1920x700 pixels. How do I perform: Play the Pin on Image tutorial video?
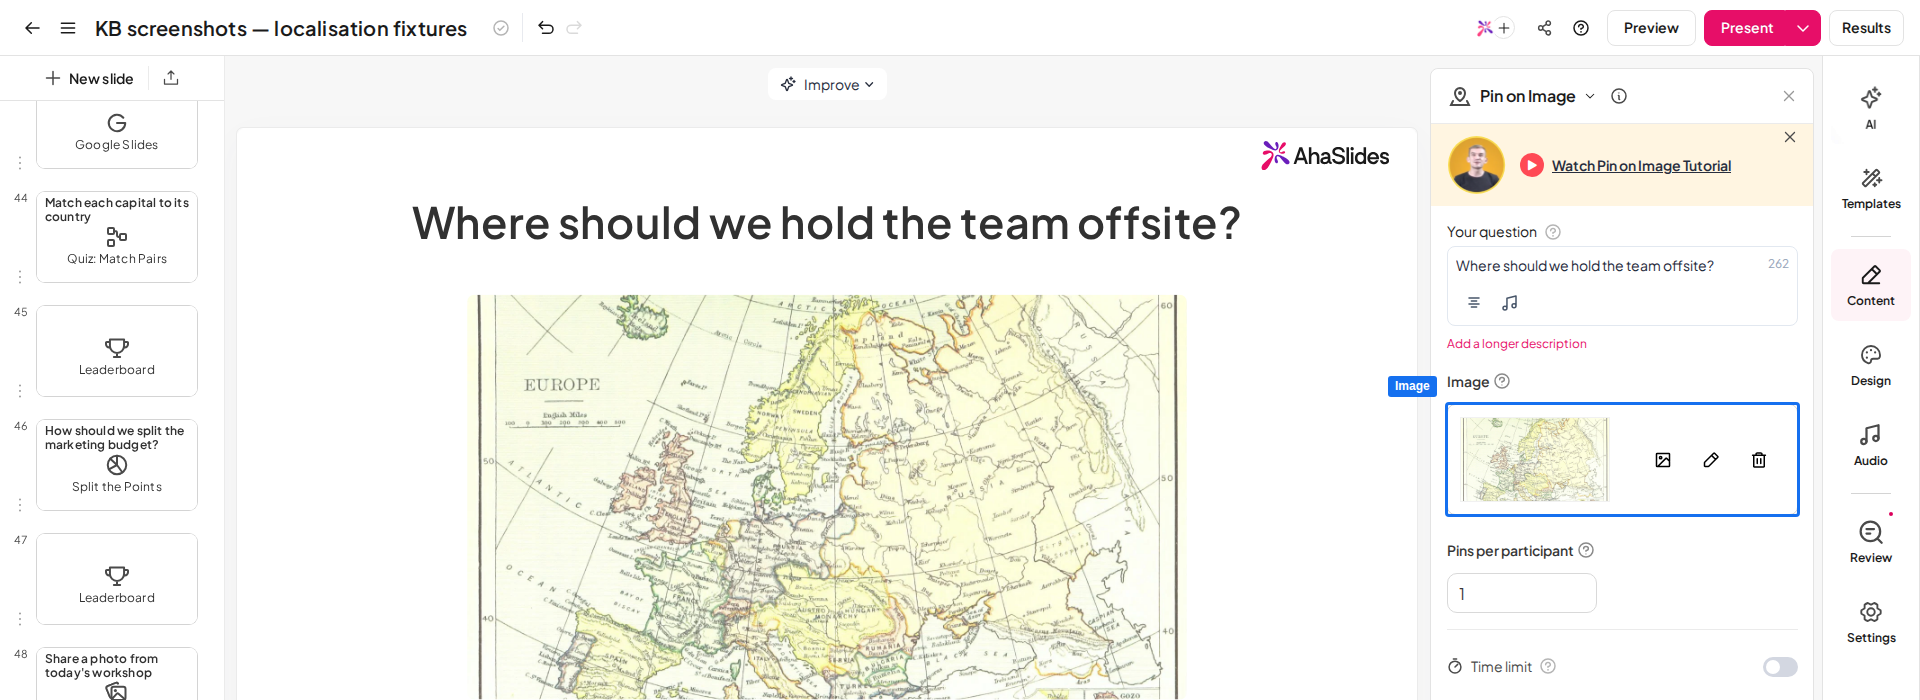pyautogui.click(x=1531, y=165)
